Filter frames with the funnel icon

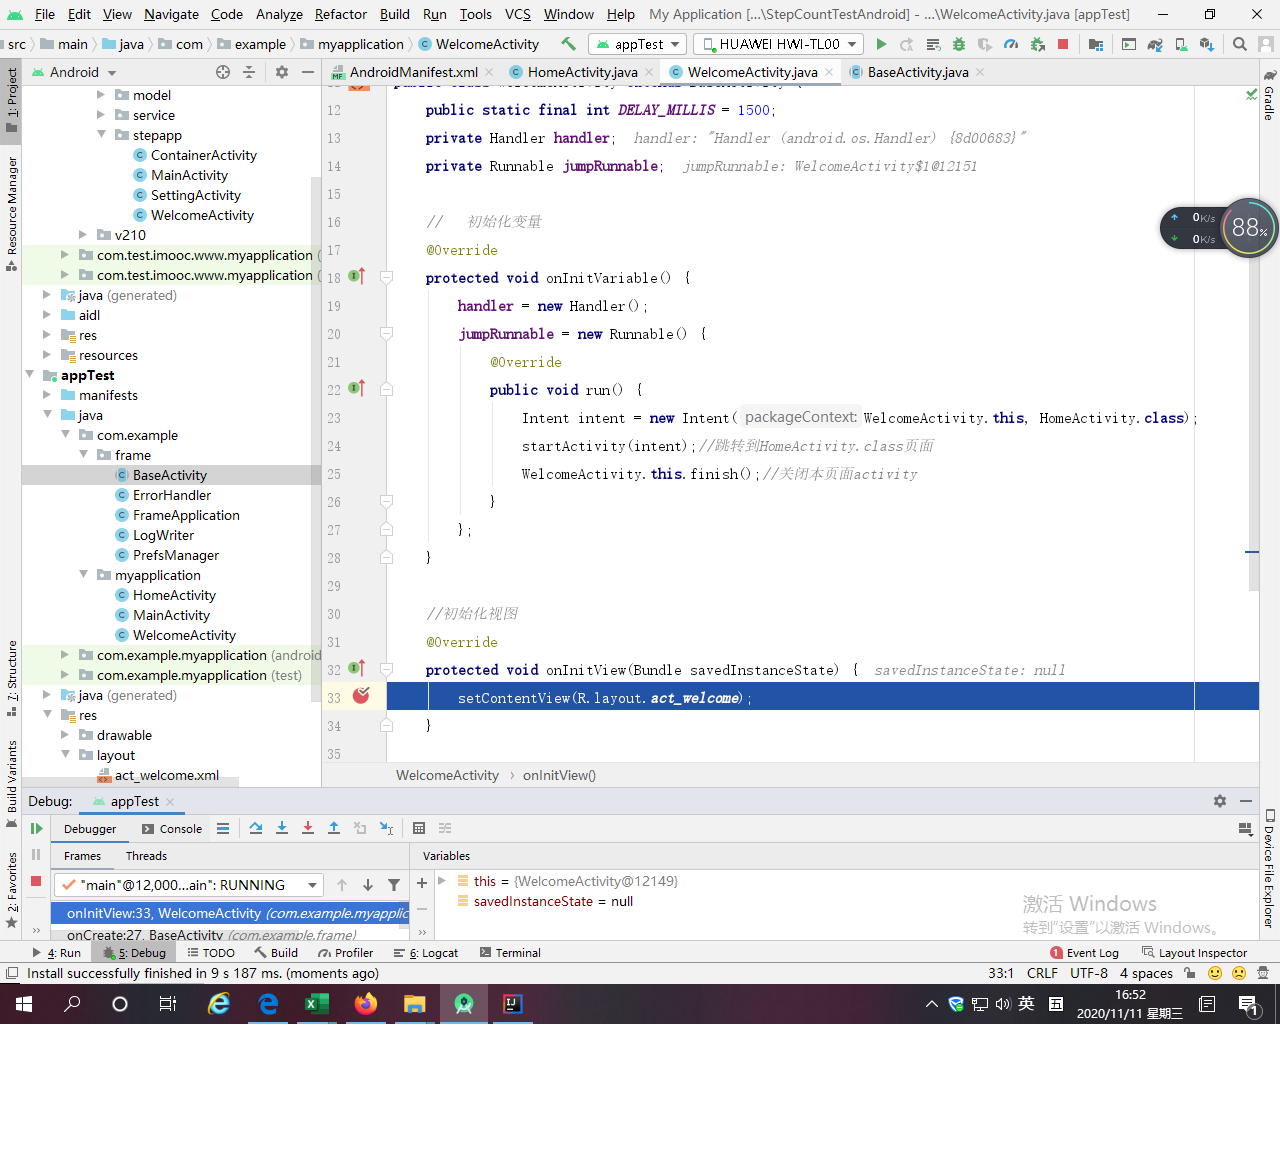pyautogui.click(x=394, y=885)
